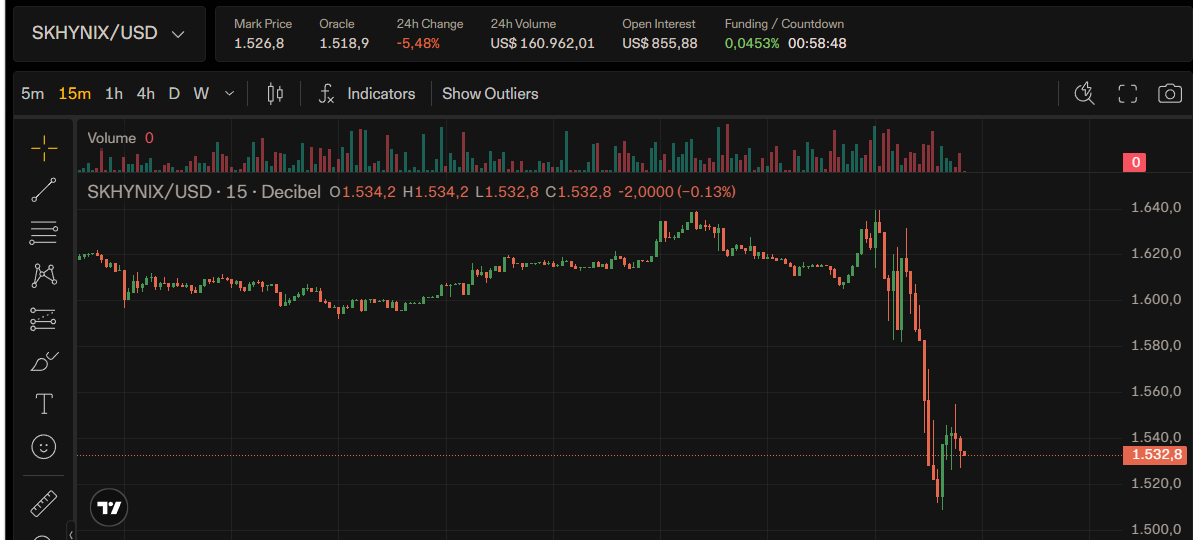Screen dimensions: 1193x540
Task: Click the 24h Volume US$ 160.962,01
Action: 542,43
